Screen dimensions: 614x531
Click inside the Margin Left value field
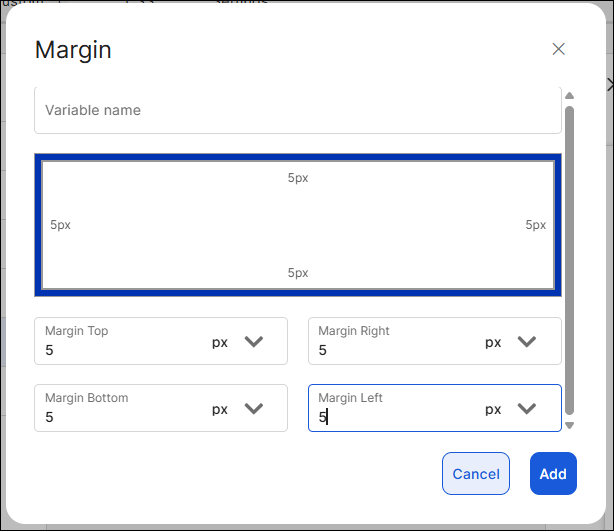pyautogui.click(x=395, y=418)
